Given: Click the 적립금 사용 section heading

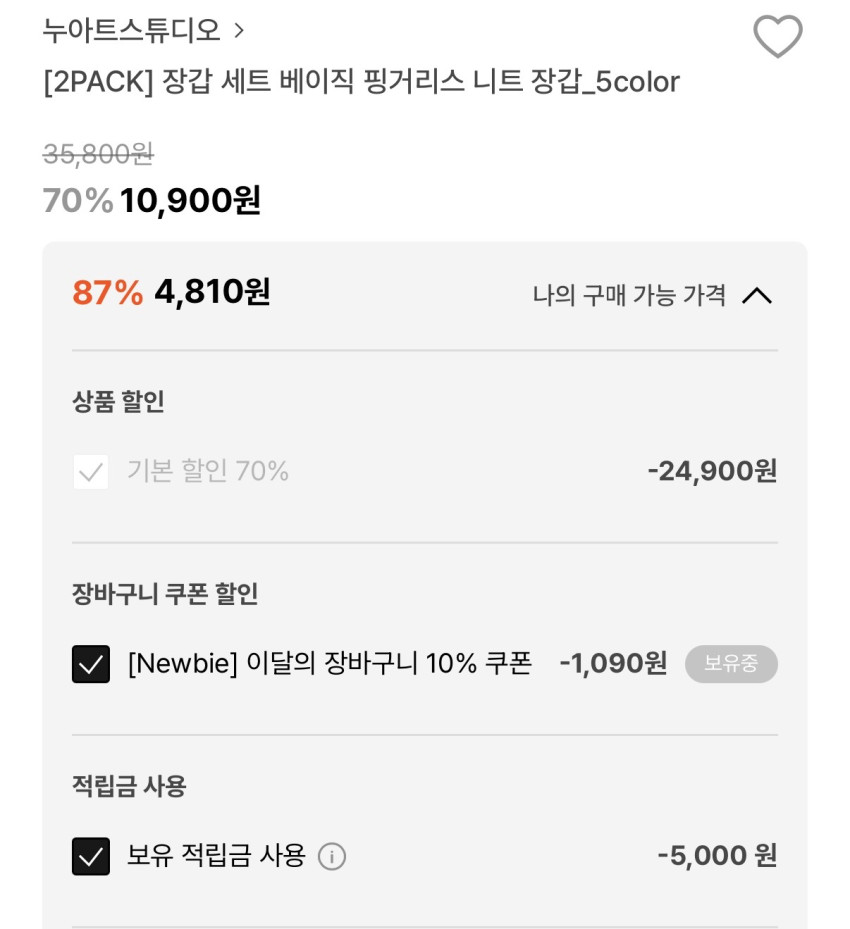Looking at the screenshot, I should pos(129,786).
